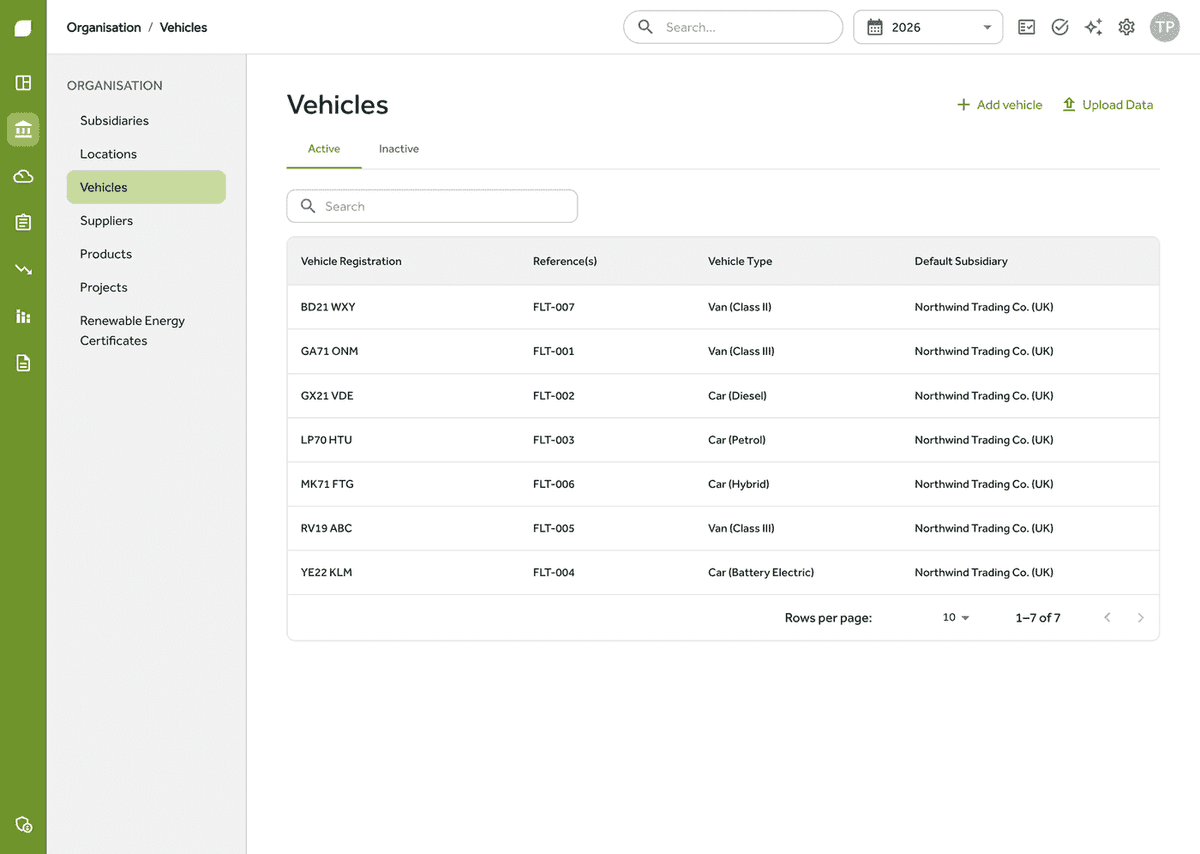1200x854 pixels.
Task: Click the Car (Hybrid) type cell
Action: (739, 484)
